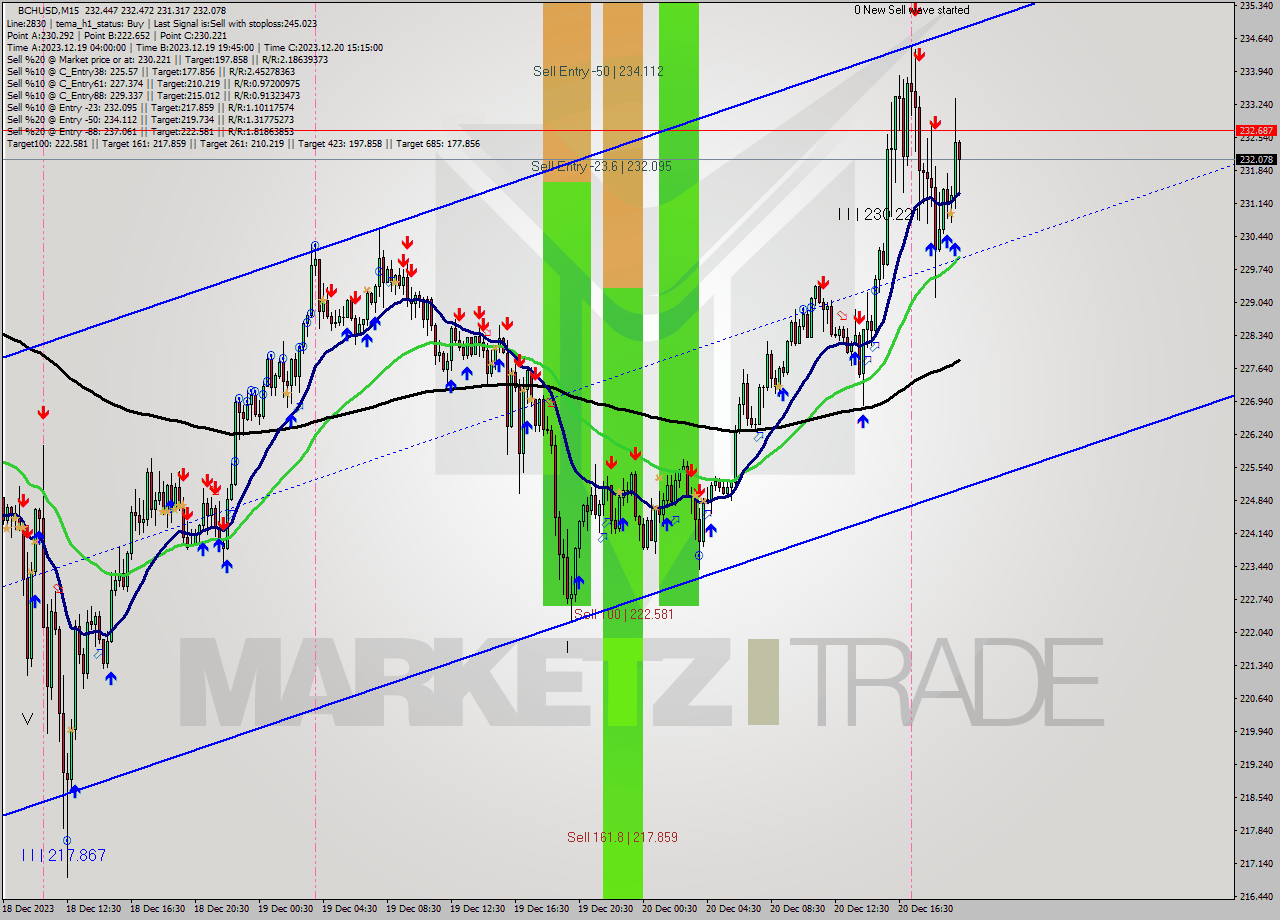Click the 223.440 price axis value
The image size is (1280, 920).
point(1256,566)
